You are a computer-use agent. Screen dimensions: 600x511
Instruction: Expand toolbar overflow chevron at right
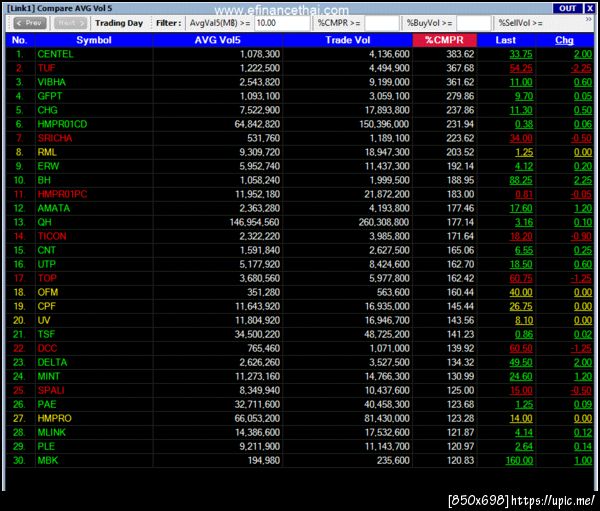(x=589, y=19)
